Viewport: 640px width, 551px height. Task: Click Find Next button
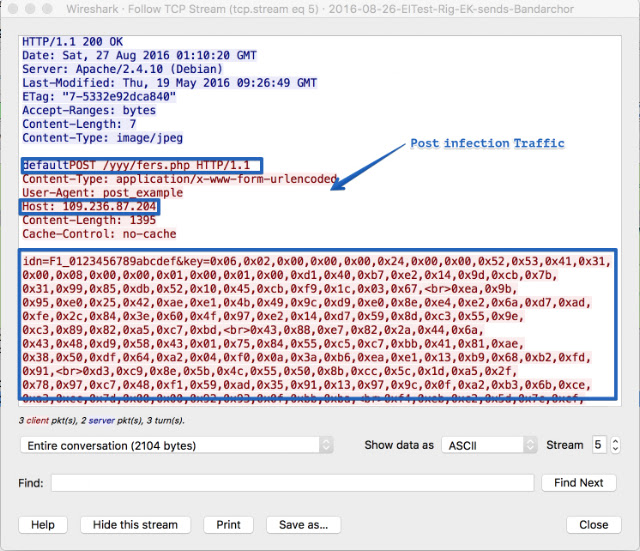coord(579,483)
